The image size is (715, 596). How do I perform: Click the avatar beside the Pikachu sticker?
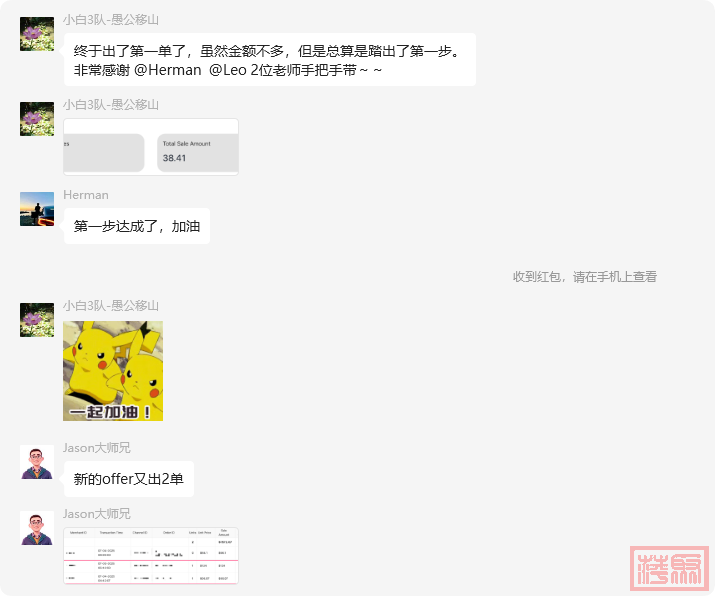click(37, 320)
